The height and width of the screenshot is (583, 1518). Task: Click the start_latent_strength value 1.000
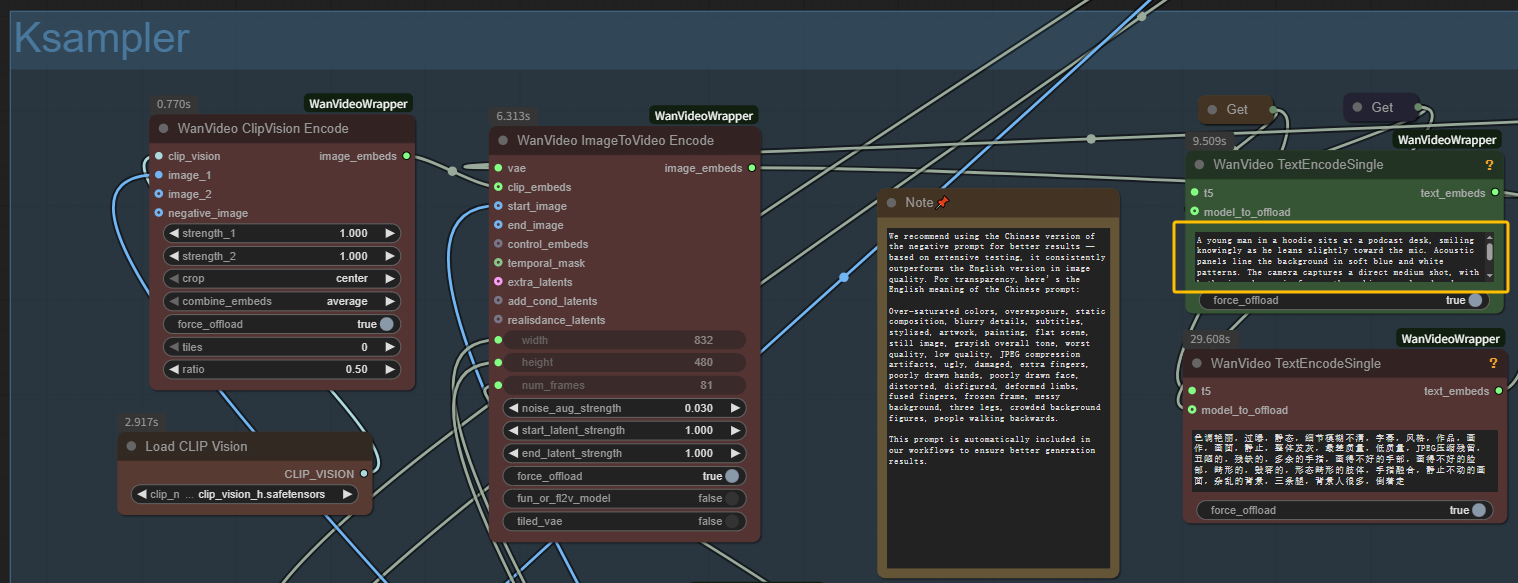(x=699, y=430)
